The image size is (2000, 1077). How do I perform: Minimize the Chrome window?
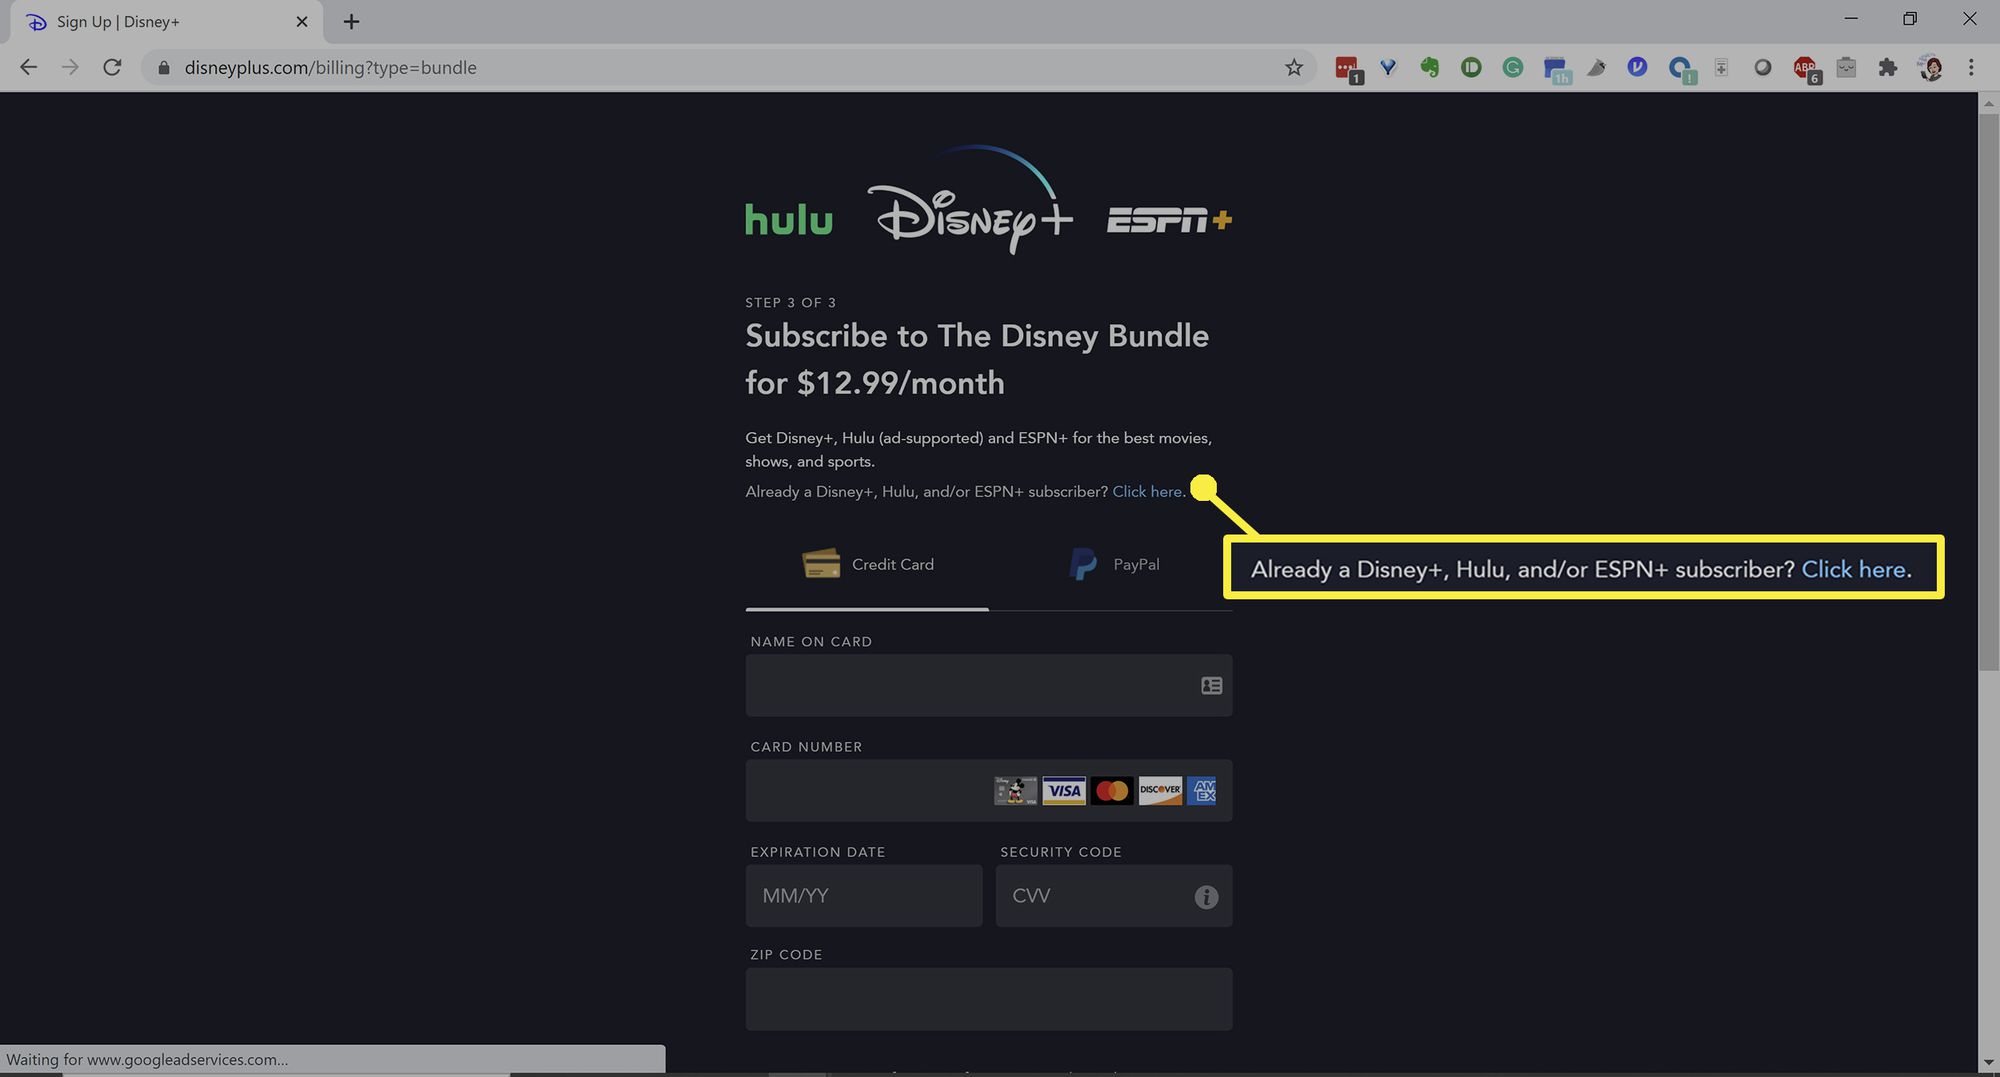[x=1851, y=19]
